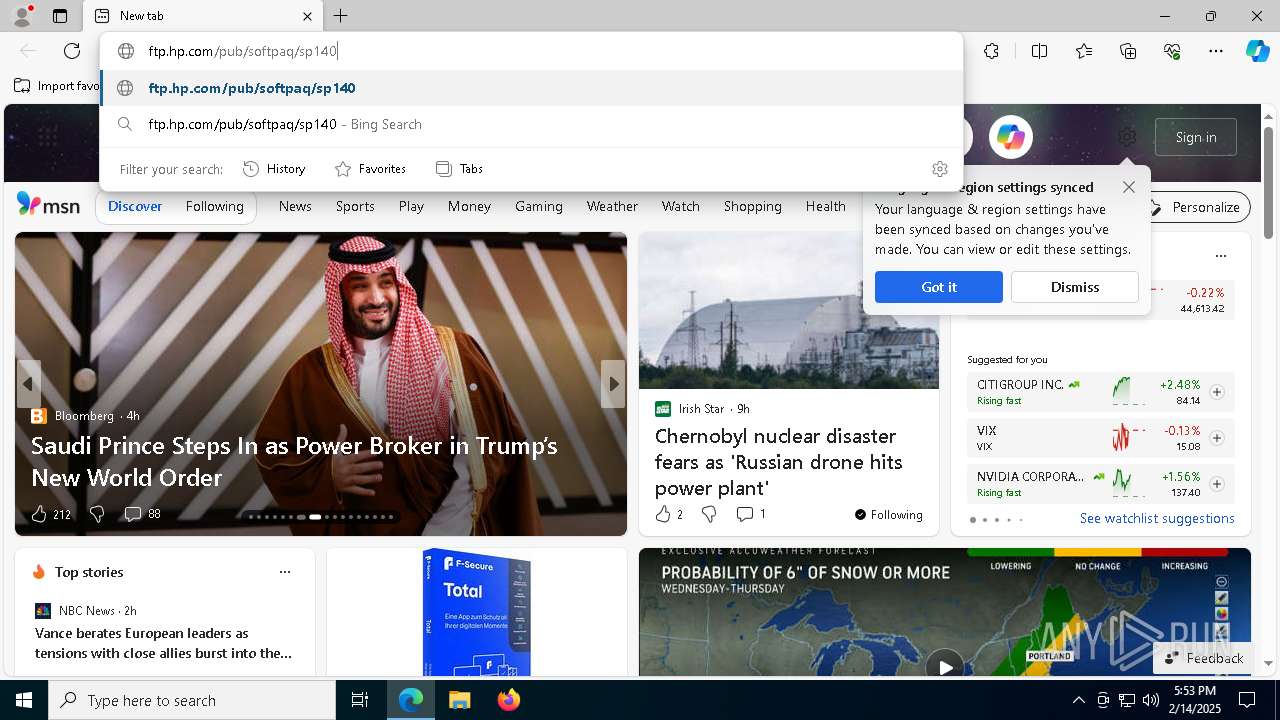The width and height of the screenshot is (1280, 720).
Task: Open Firefox from the taskbar
Action: coord(509,700)
